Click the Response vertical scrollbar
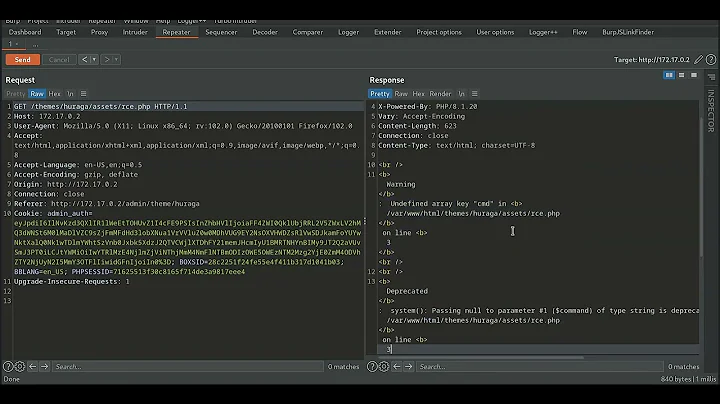The width and height of the screenshot is (720, 404). click(x=701, y=187)
